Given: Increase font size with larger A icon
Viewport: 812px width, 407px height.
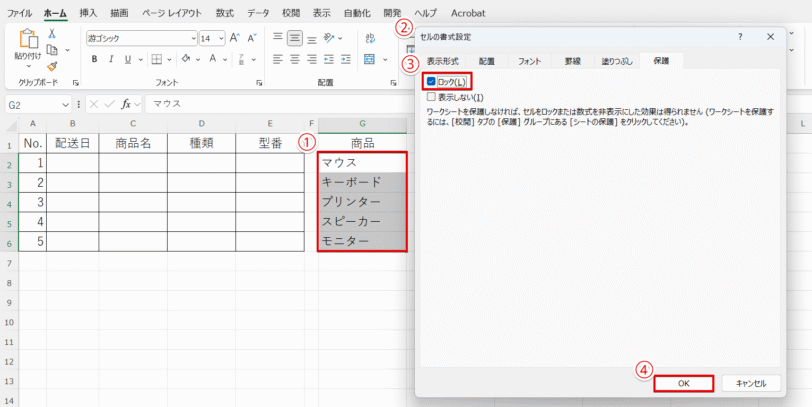Looking at the screenshot, I should [x=235, y=38].
